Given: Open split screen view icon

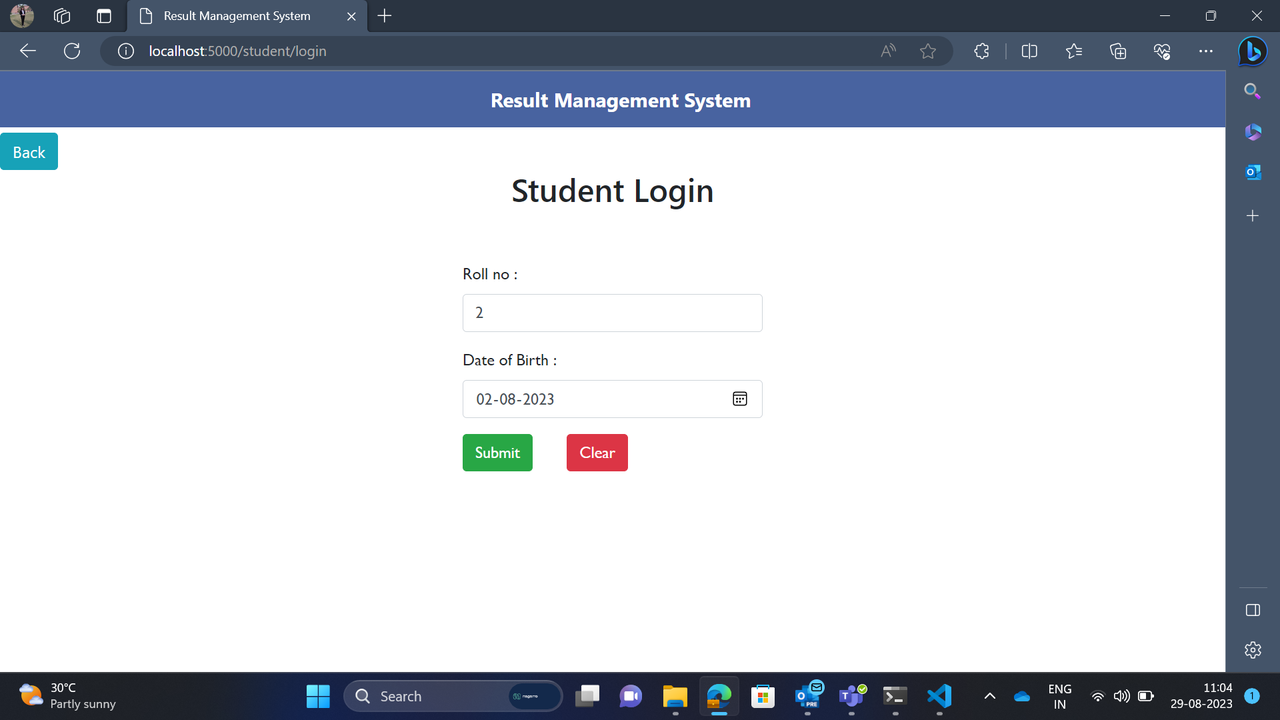Looking at the screenshot, I should 1029,51.
